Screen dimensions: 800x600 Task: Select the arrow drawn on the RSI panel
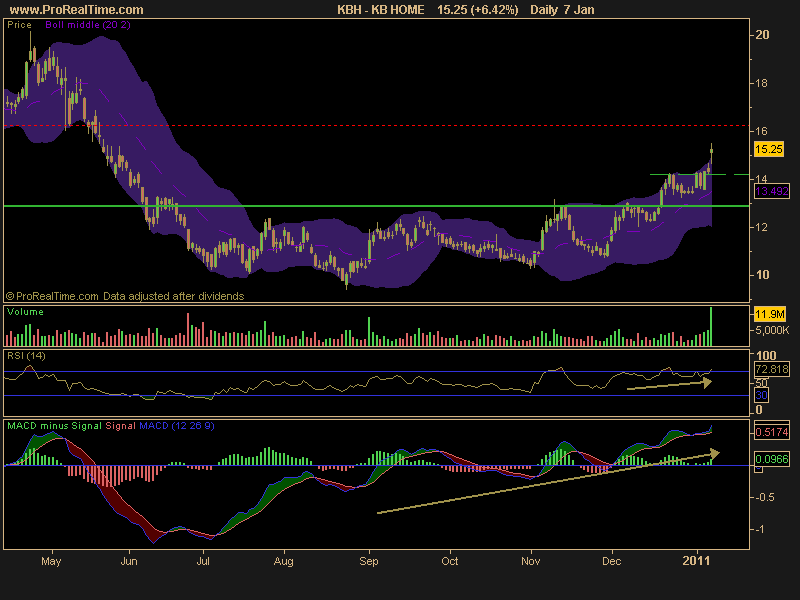tap(669, 385)
